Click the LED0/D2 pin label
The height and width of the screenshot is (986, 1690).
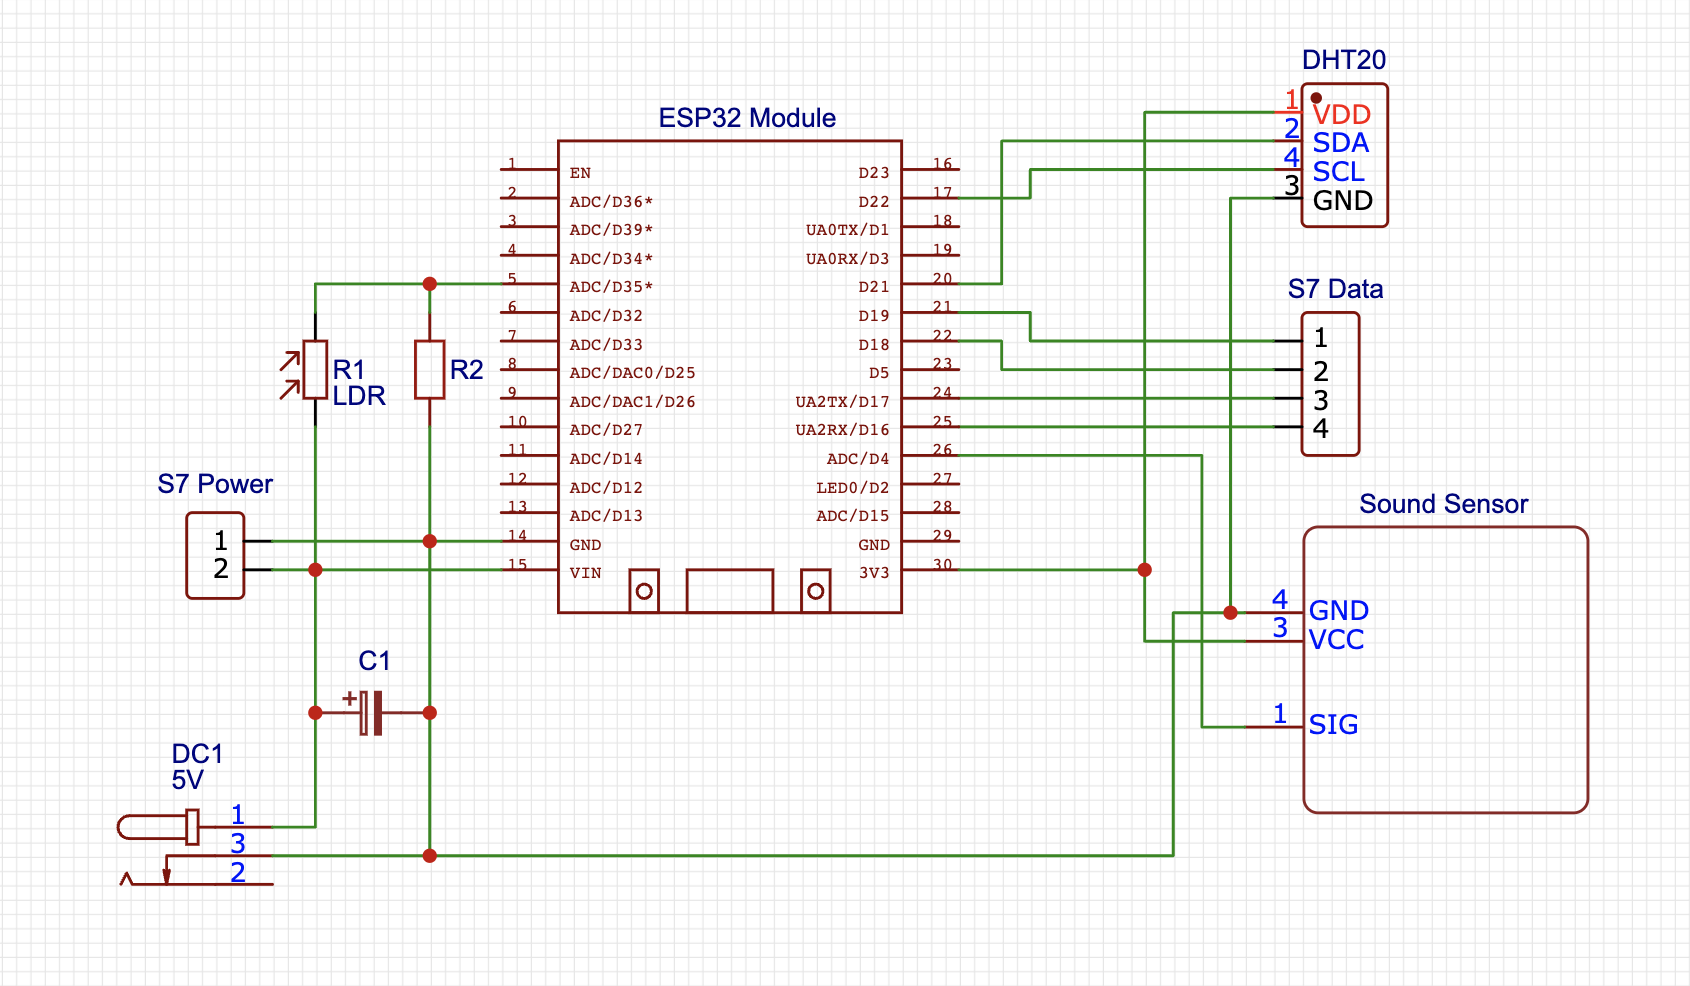pos(853,488)
